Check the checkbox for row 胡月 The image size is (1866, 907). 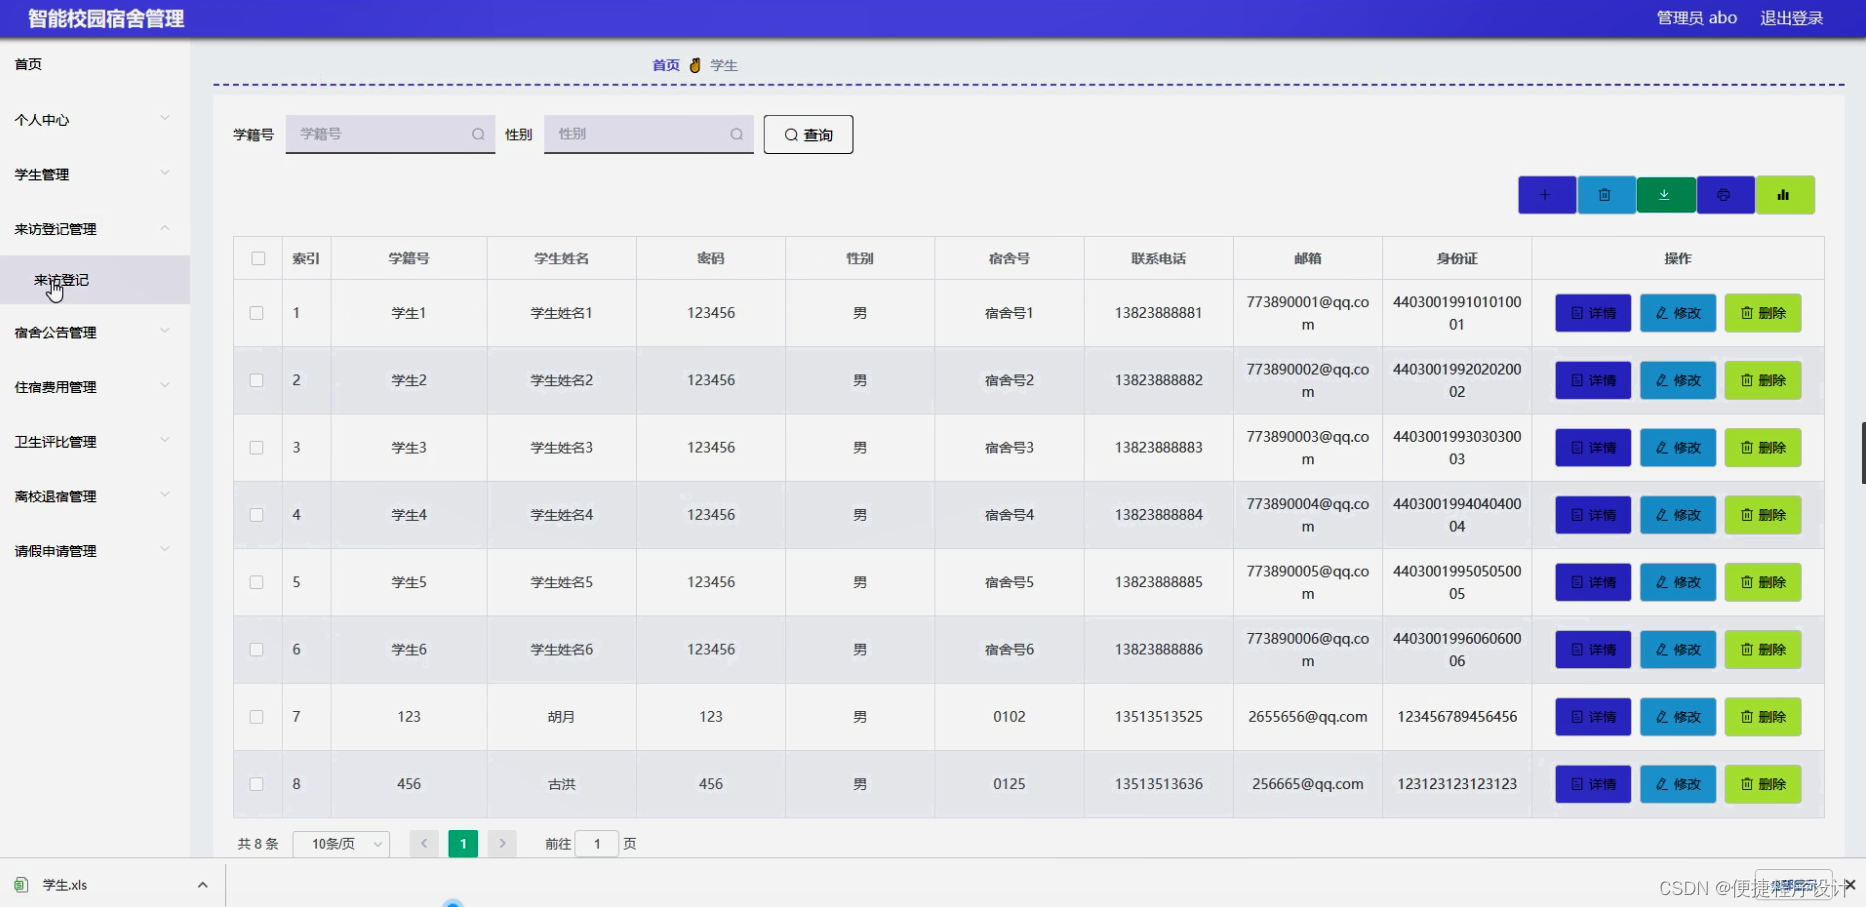[257, 717]
